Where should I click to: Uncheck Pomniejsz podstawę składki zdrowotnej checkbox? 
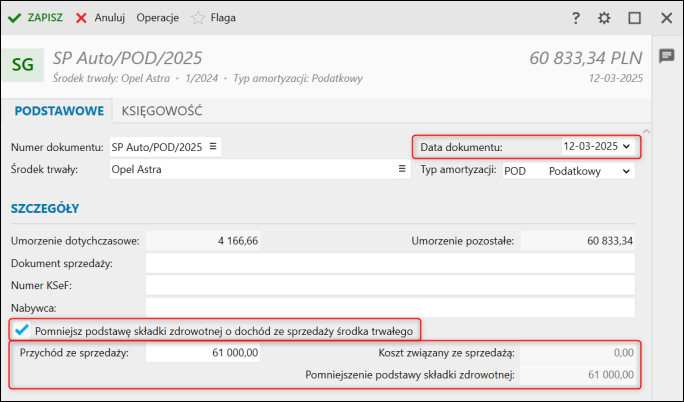pyautogui.click(x=21, y=330)
